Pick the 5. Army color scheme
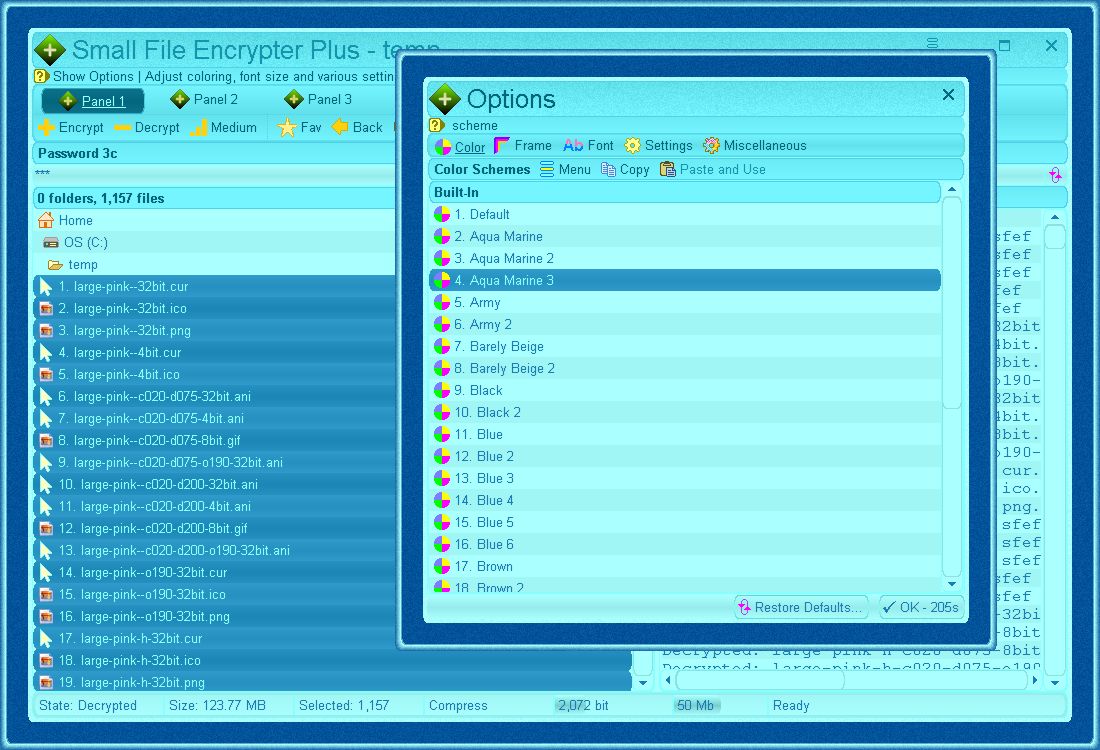This screenshot has height=750, width=1100. [685, 302]
